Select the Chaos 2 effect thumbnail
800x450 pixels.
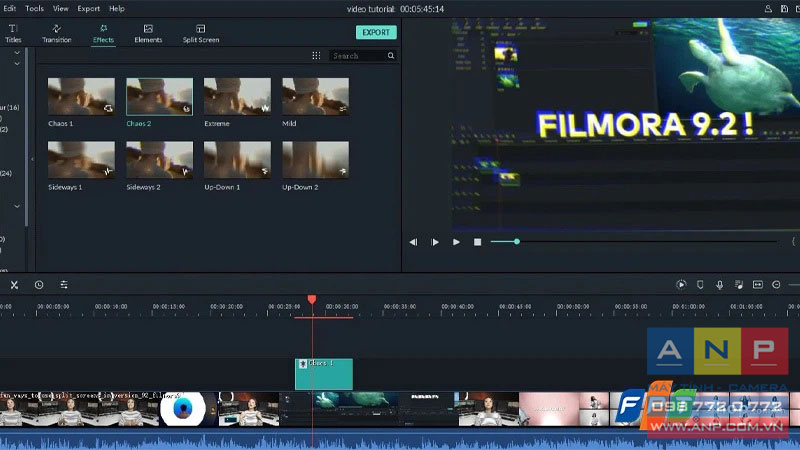[159, 96]
